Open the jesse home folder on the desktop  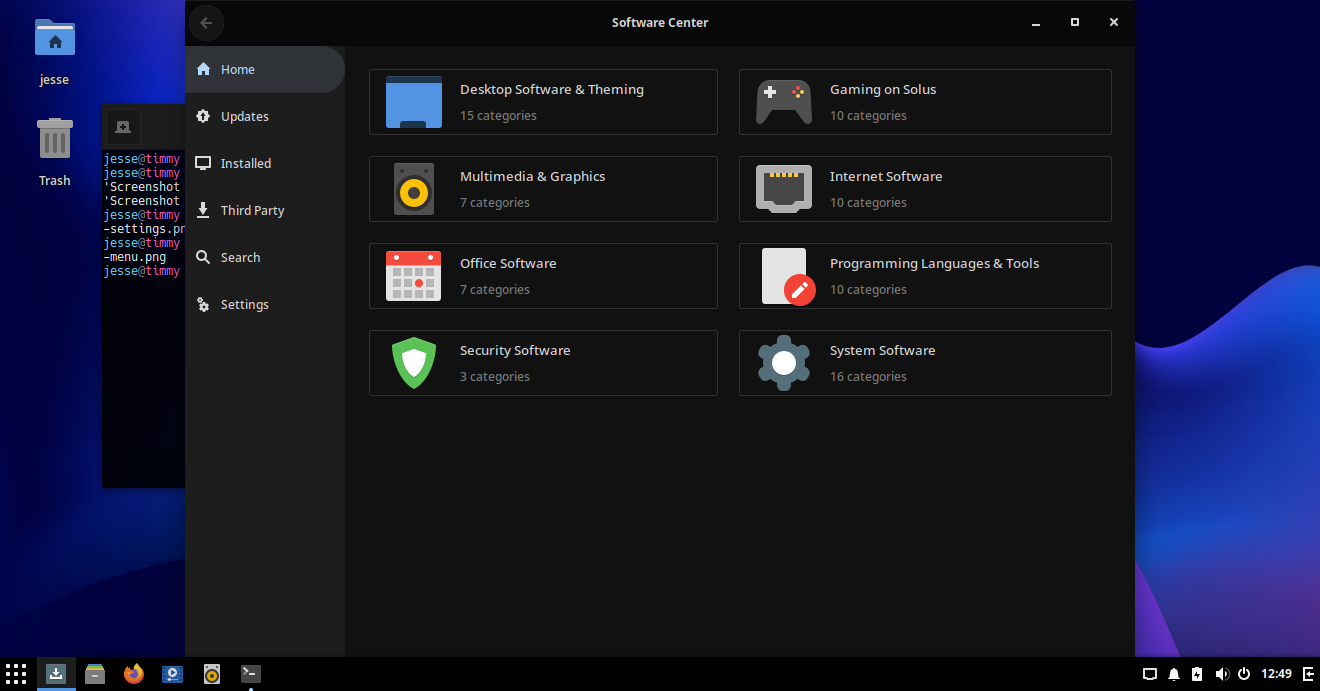pyautogui.click(x=55, y=52)
